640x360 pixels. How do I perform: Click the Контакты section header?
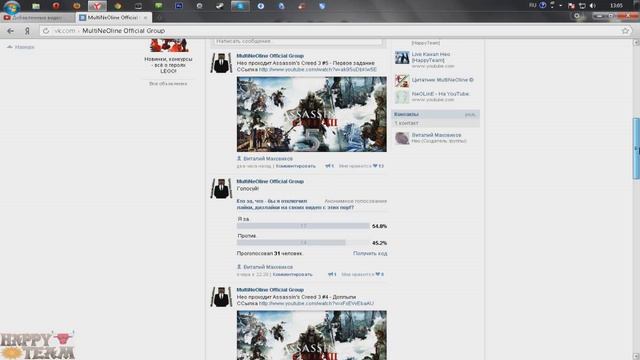coord(436,114)
